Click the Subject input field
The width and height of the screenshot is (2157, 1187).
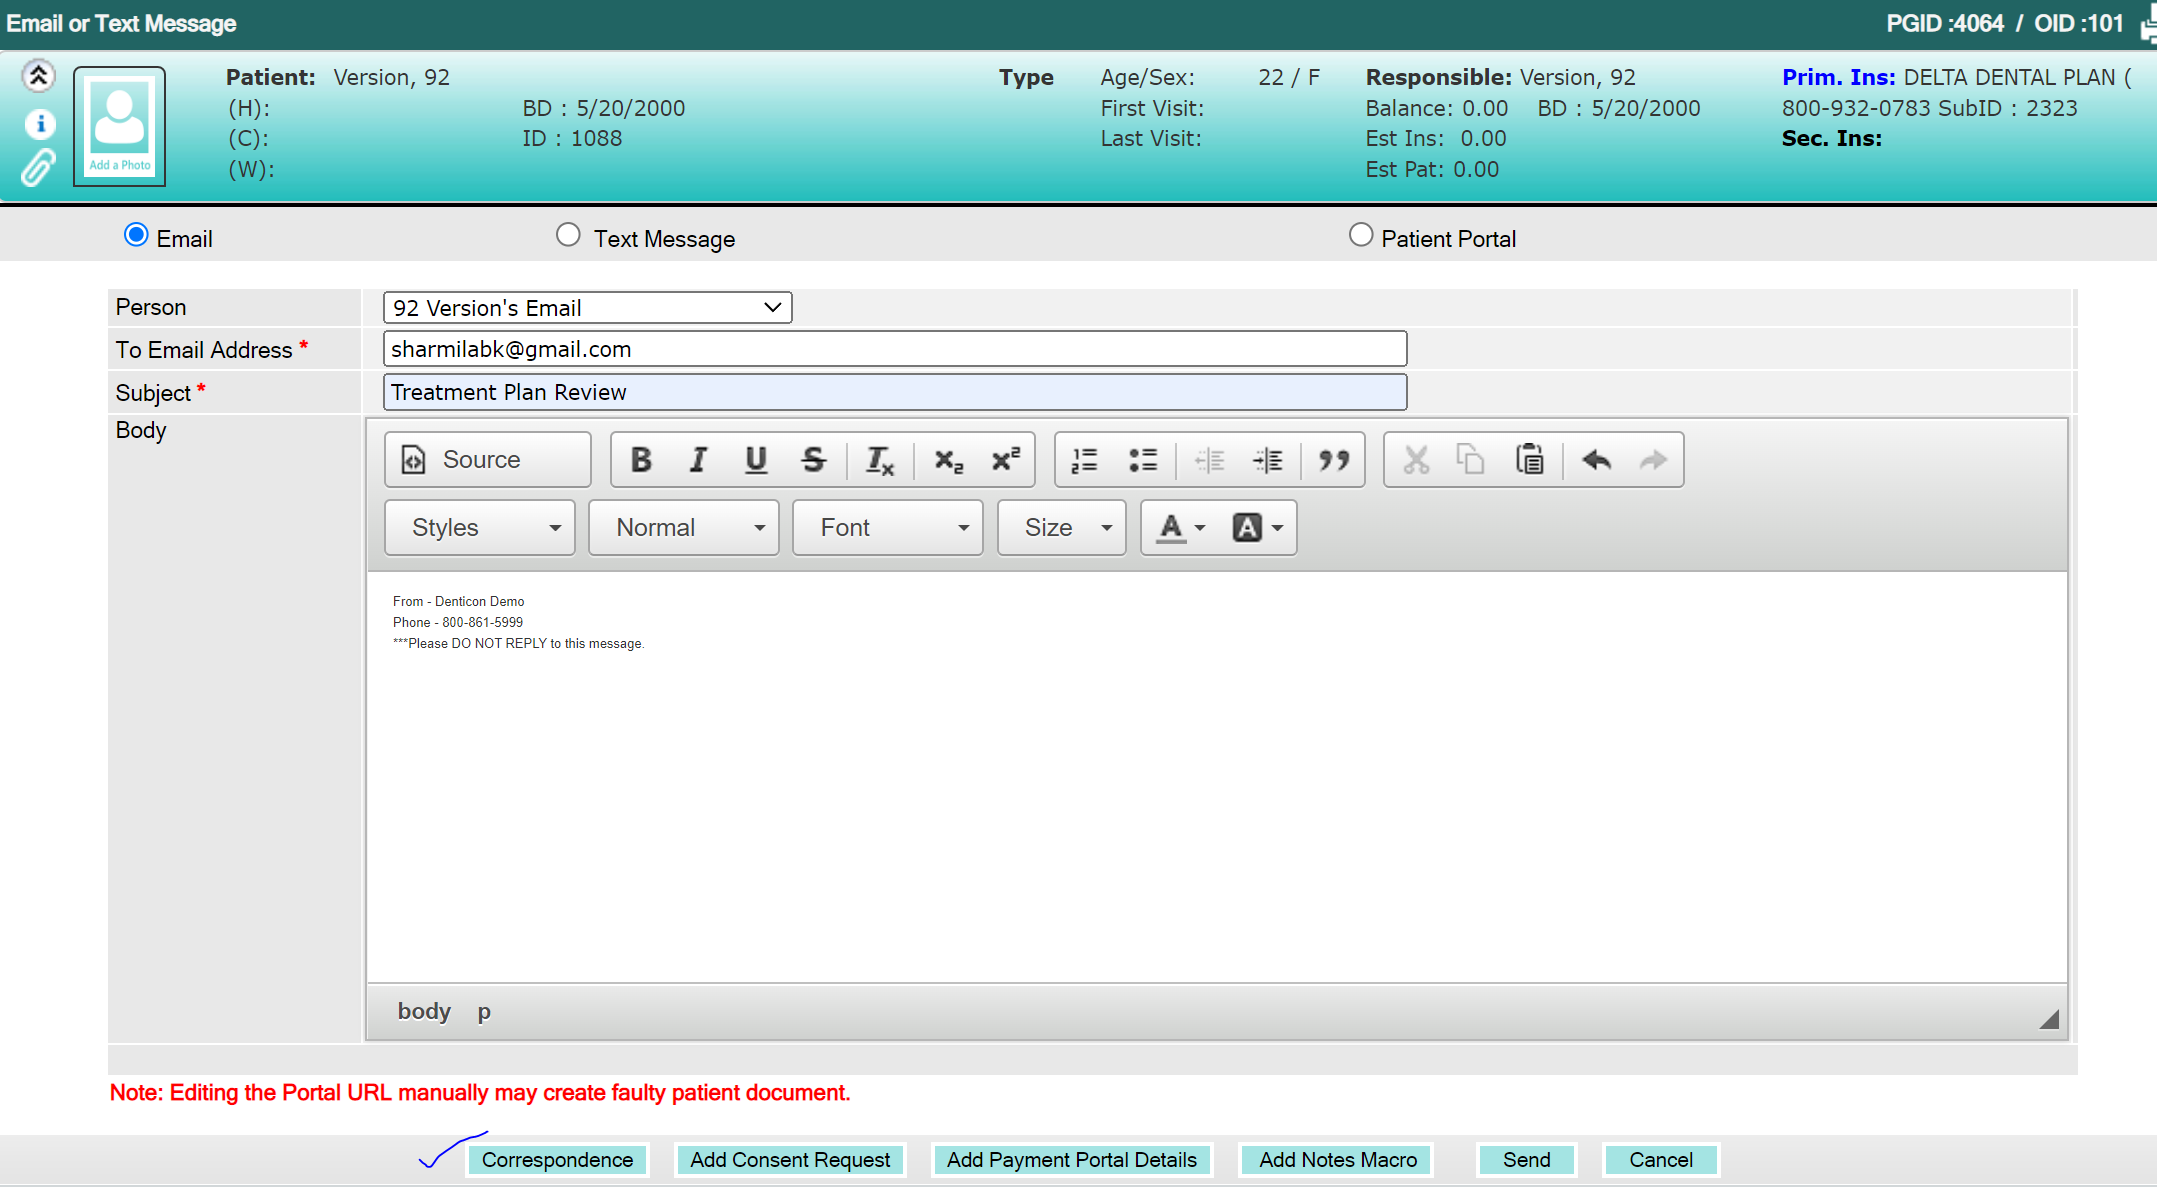[895, 392]
